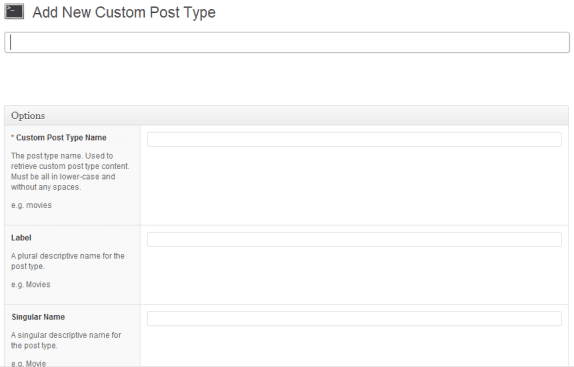Click the 'Label' field label
Viewport: 574px width, 367px height.
point(21,238)
